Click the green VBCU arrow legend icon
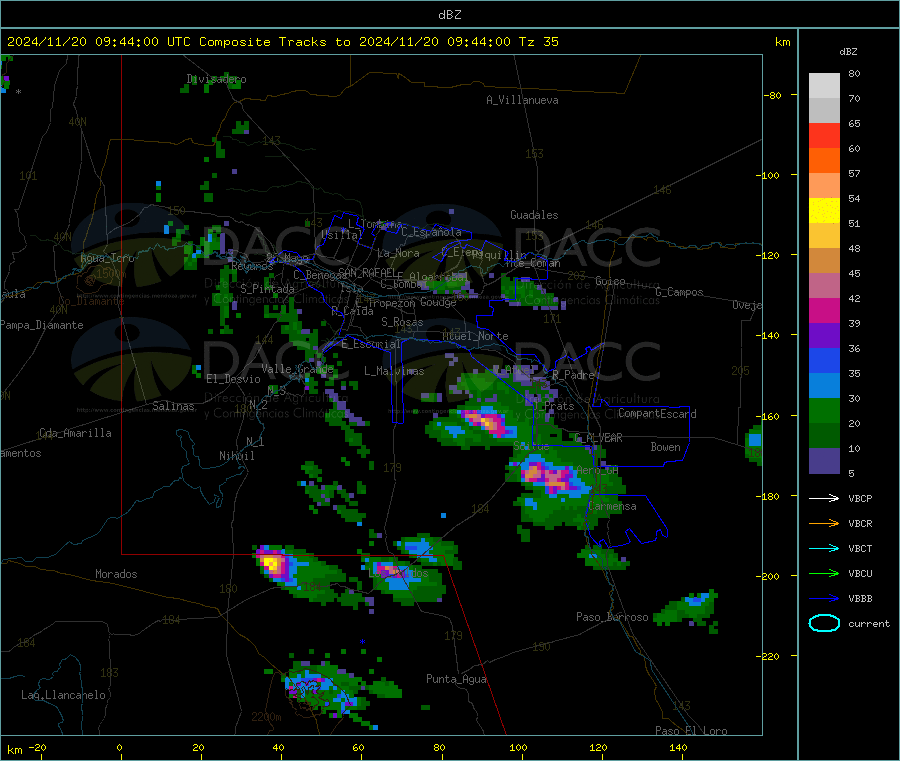 tap(824, 573)
